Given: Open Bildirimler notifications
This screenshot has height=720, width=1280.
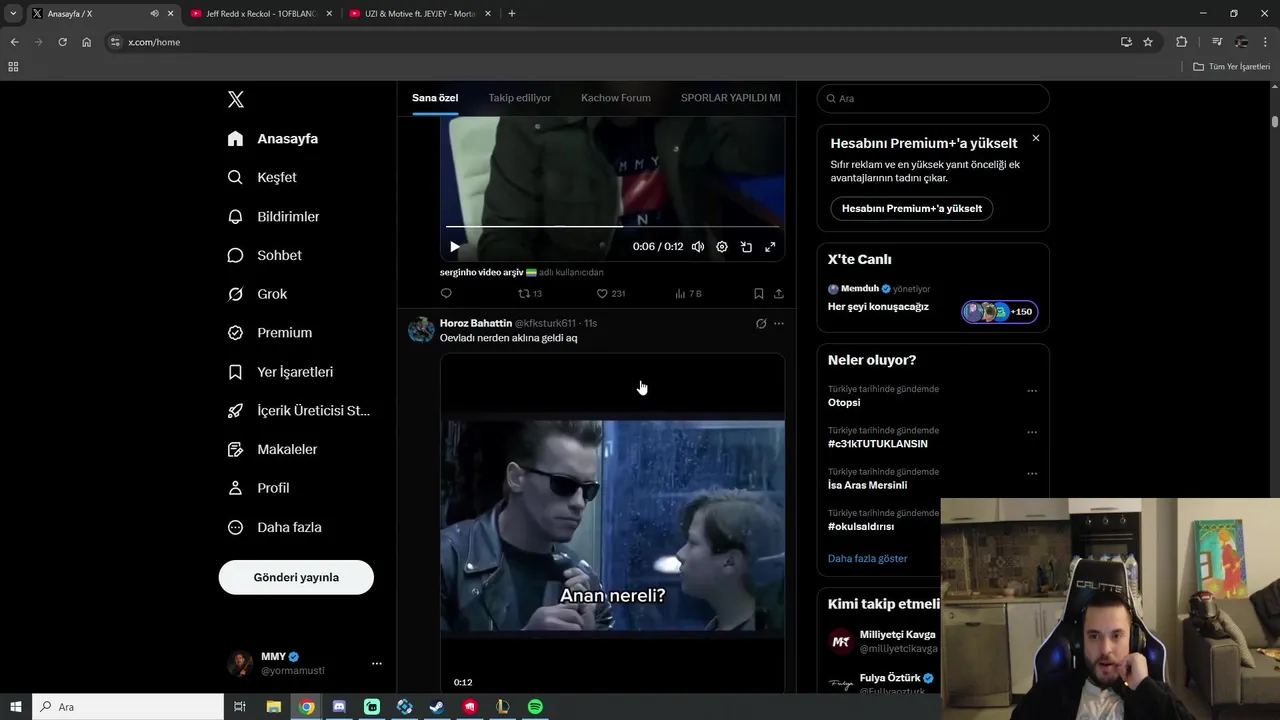Looking at the screenshot, I should click(274, 216).
